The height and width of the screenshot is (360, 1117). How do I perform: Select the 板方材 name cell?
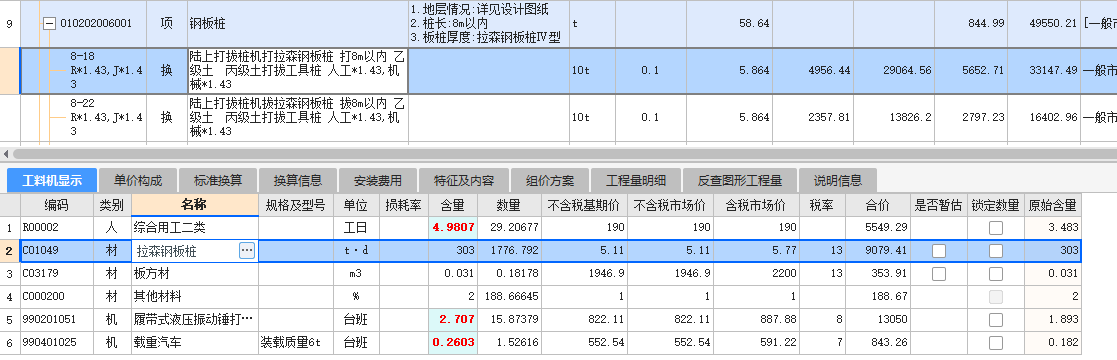pyautogui.click(x=194, y=274)
